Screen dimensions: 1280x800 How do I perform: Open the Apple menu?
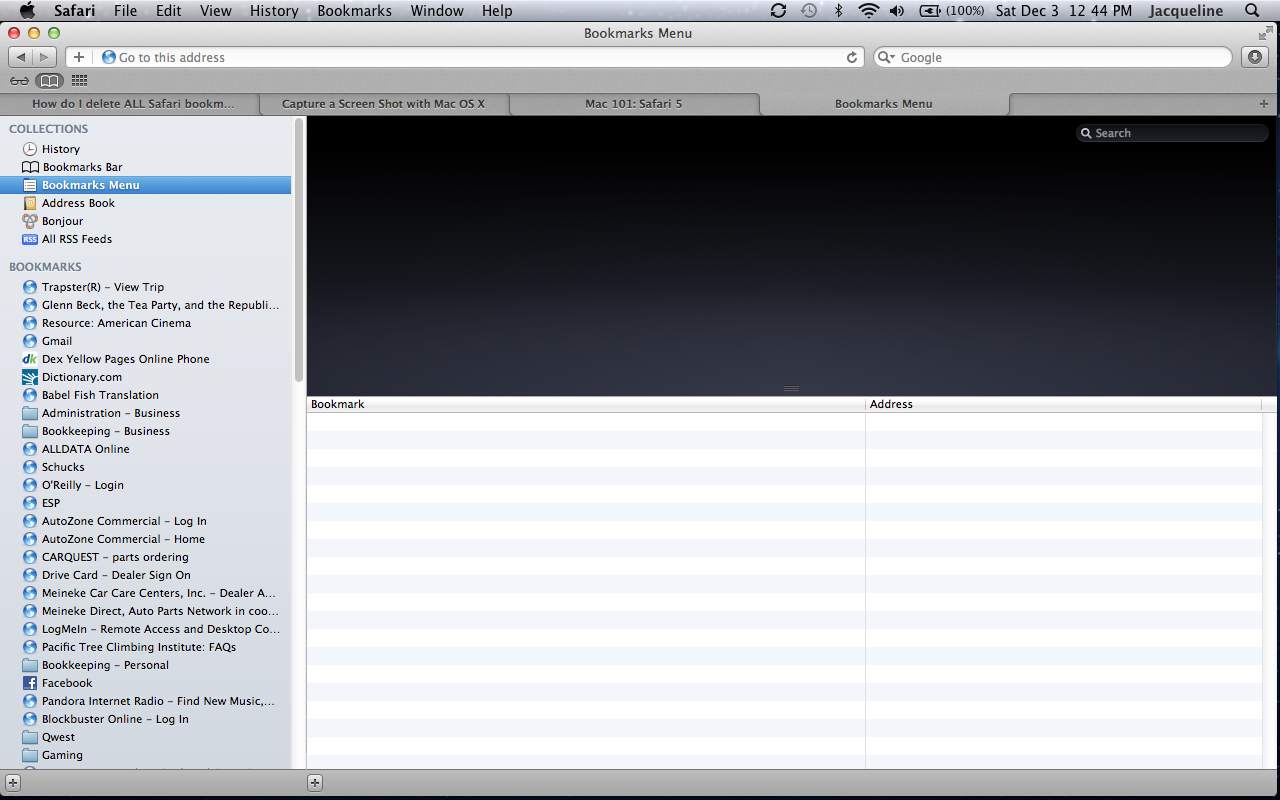tap(27, 11)
